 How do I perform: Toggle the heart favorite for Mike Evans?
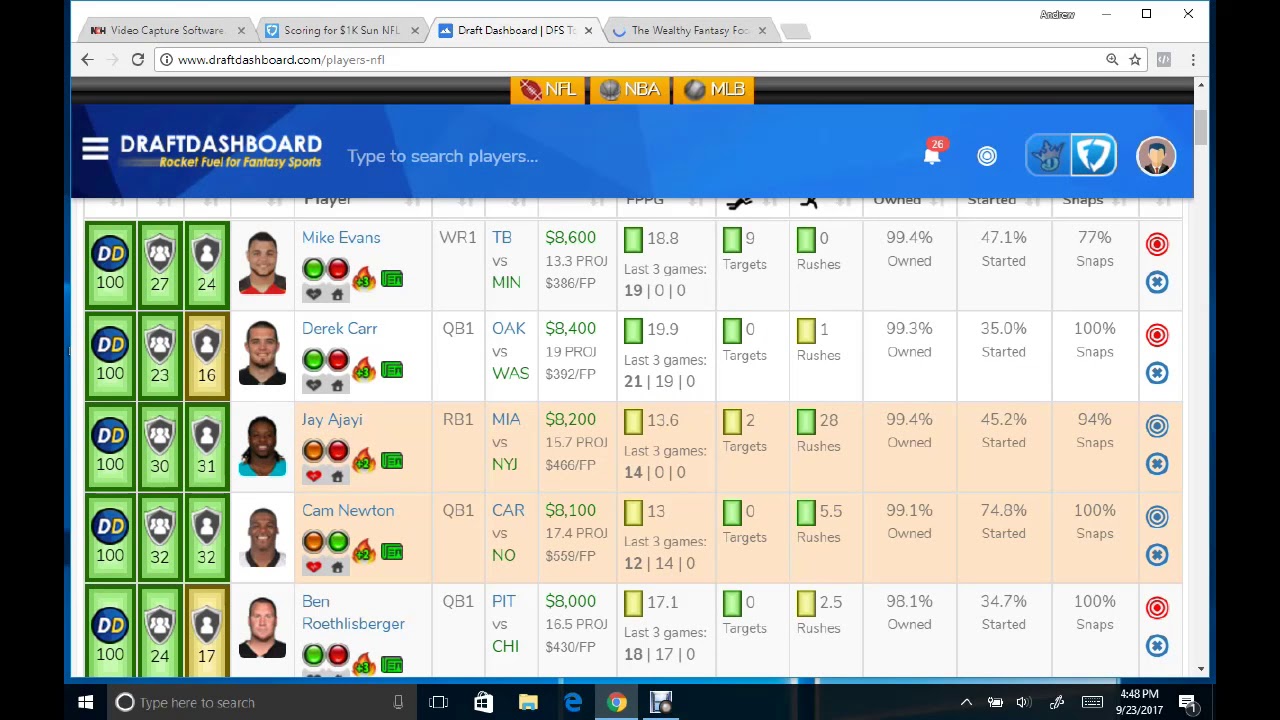coord(313,294)
